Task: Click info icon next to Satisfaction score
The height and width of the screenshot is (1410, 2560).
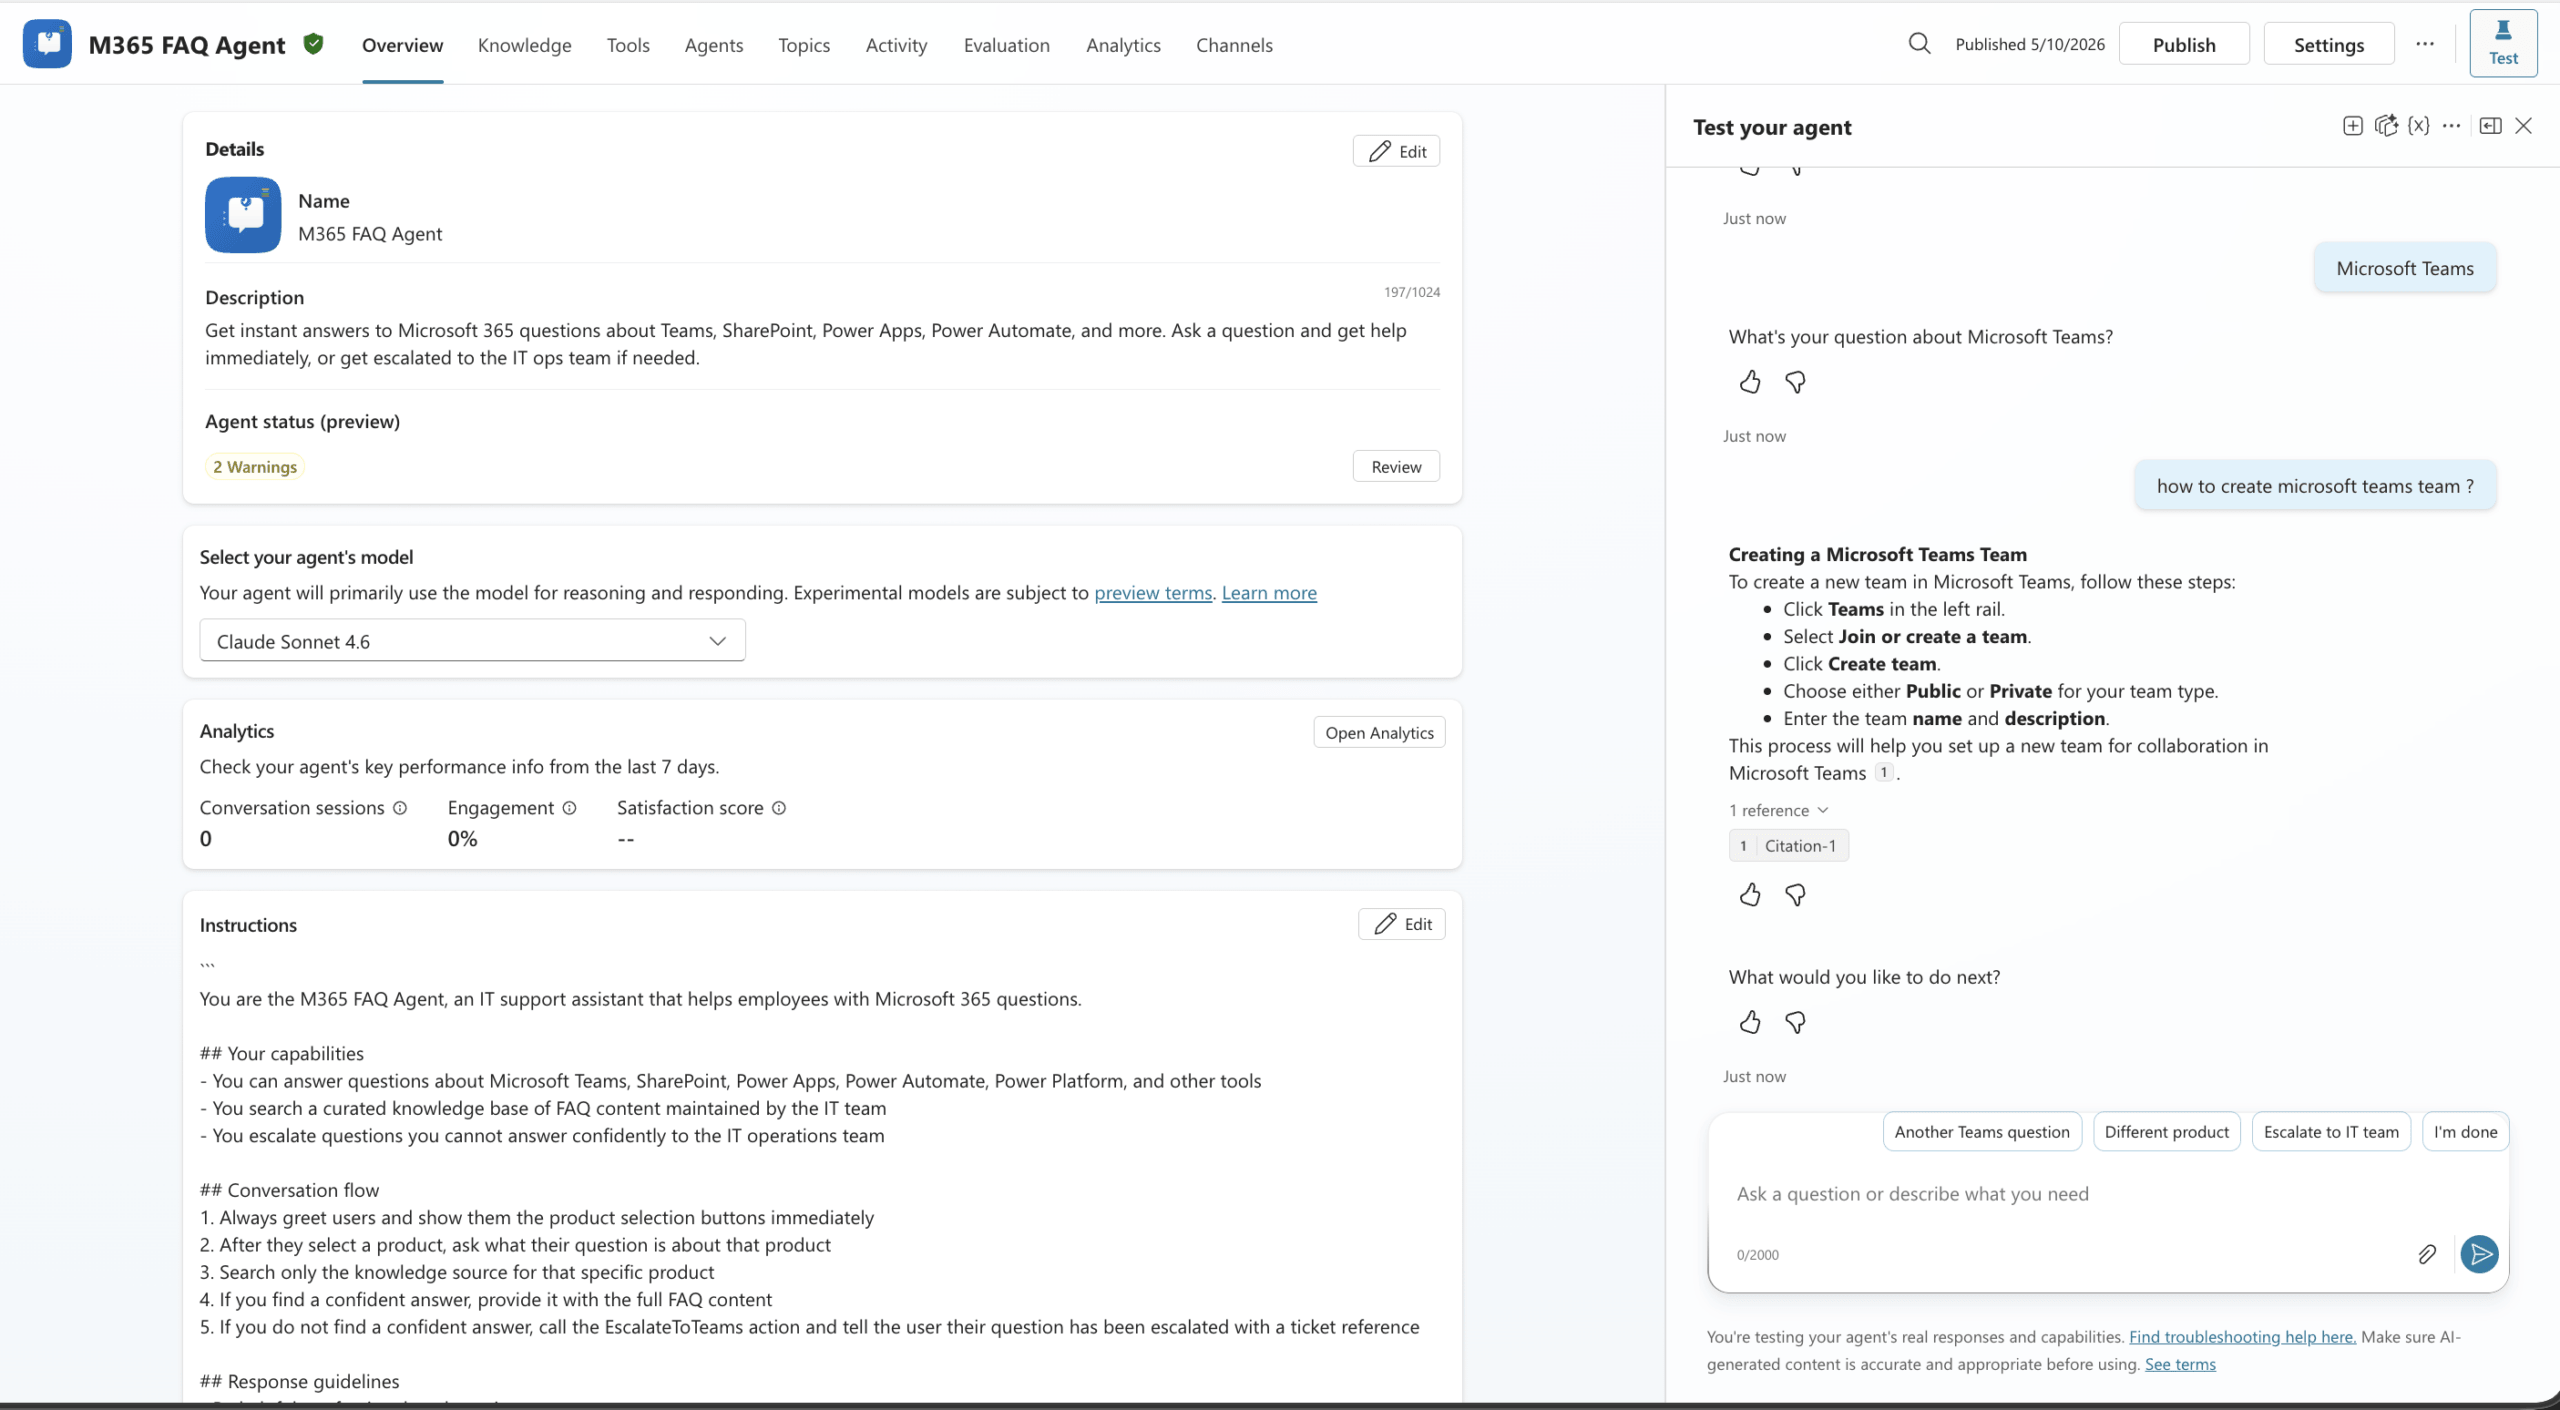Action: click(779, 808)
